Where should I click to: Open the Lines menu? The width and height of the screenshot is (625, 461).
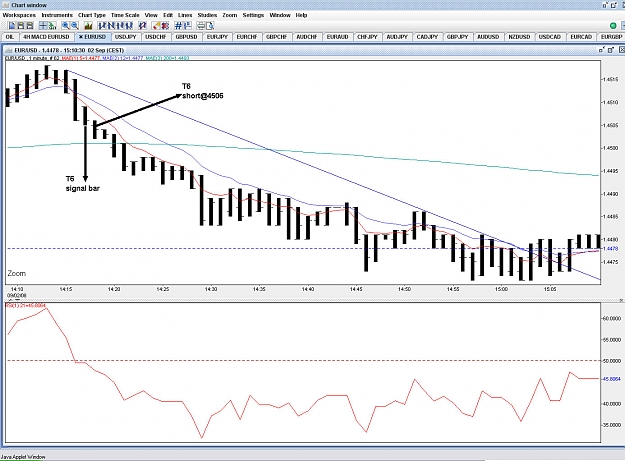(185, 15)
